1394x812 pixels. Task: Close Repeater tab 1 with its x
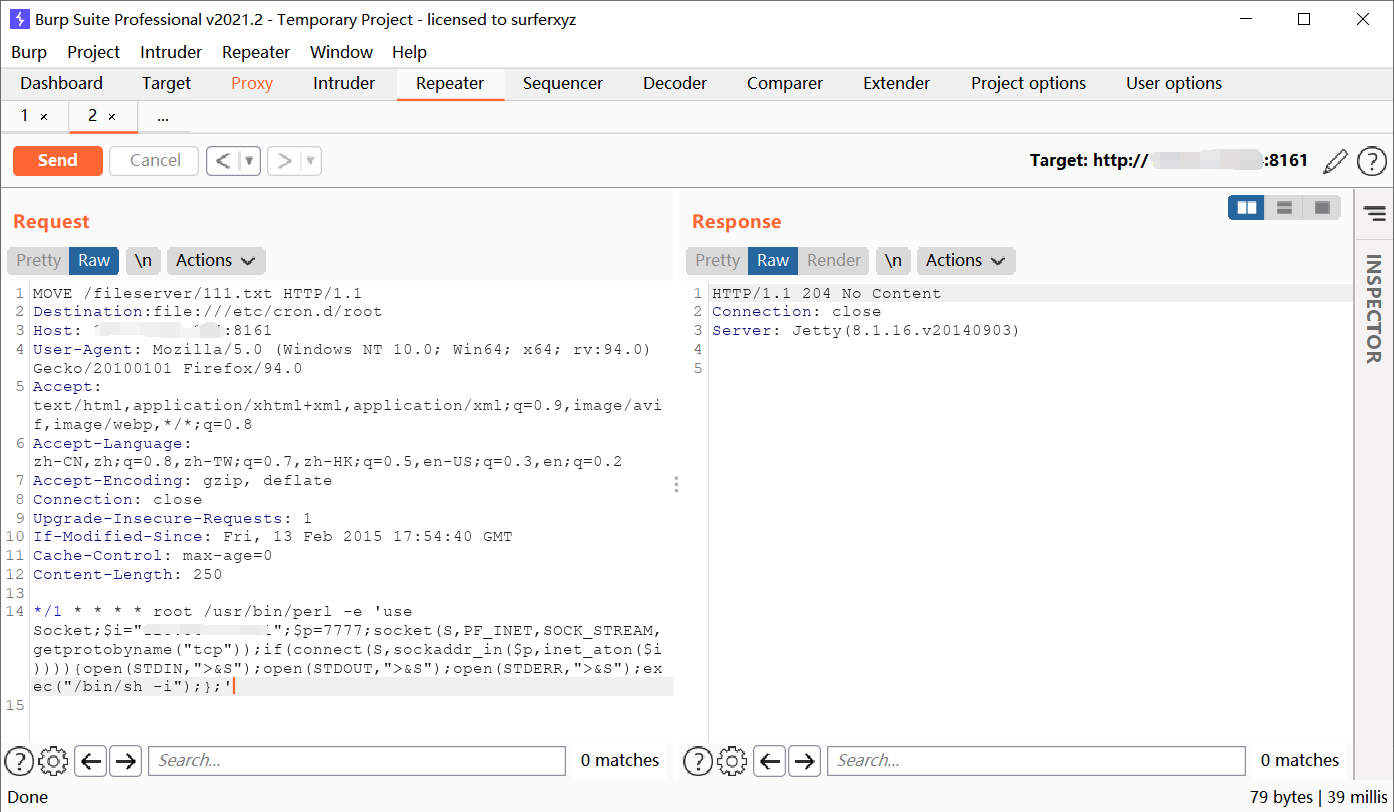pyautogui.click(x=44, y=117)
